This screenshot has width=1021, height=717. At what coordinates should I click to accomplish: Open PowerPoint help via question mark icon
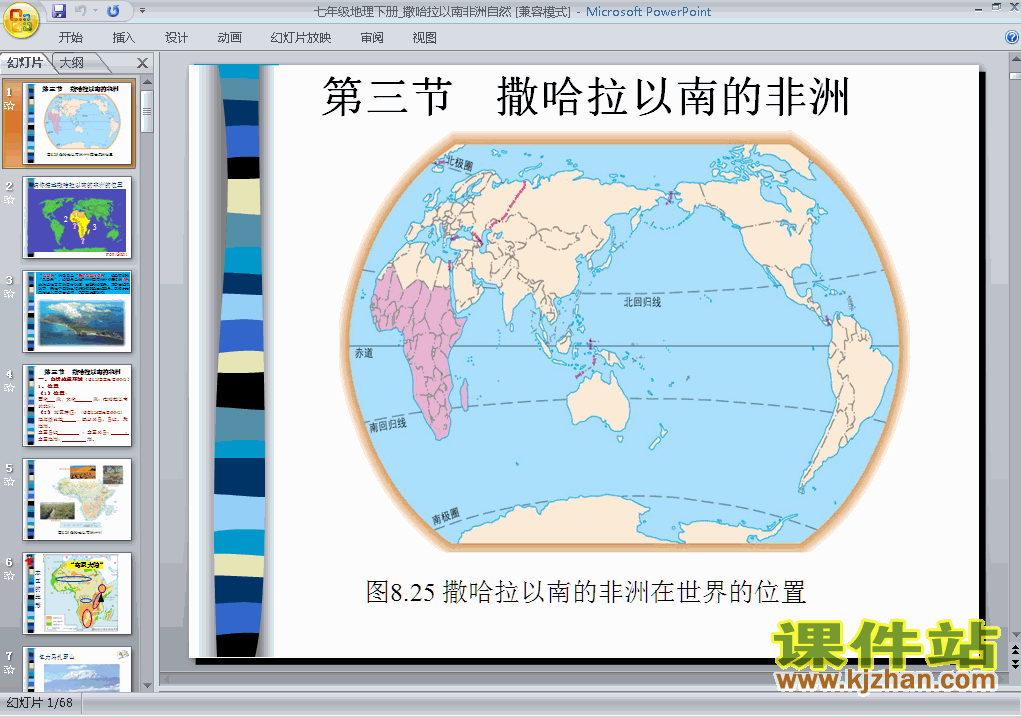pos(1012,38)
